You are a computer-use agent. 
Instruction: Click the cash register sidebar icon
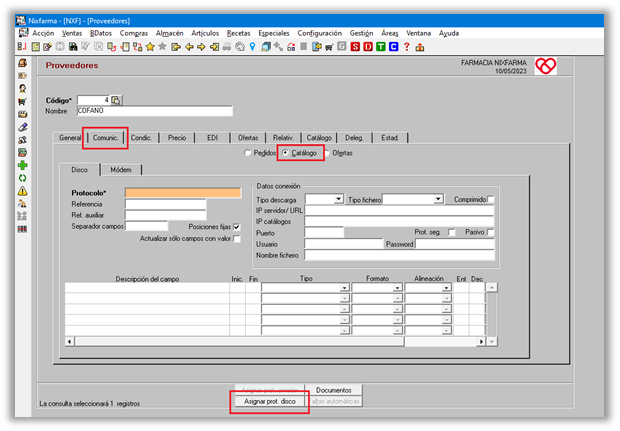coord(23,63)
